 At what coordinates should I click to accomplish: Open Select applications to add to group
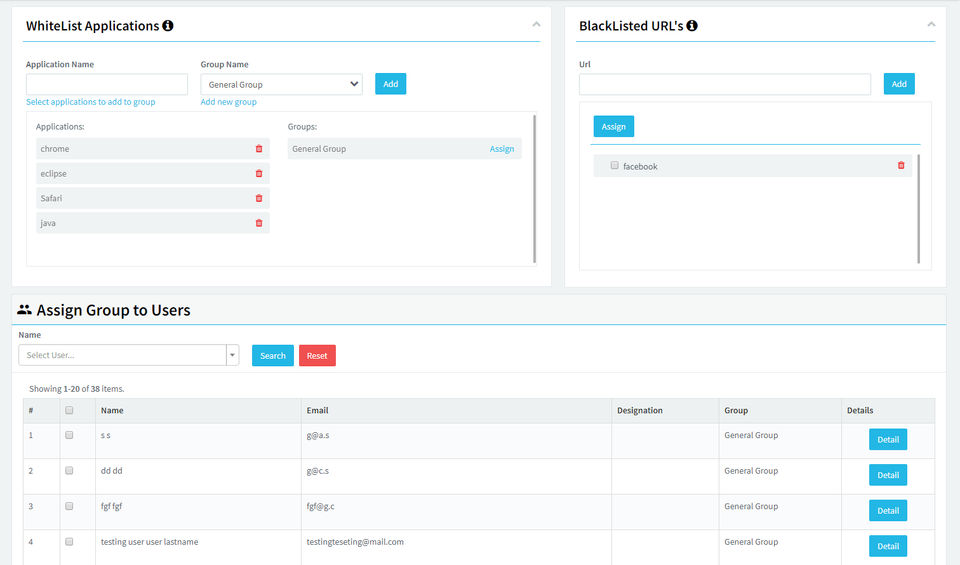91,102
